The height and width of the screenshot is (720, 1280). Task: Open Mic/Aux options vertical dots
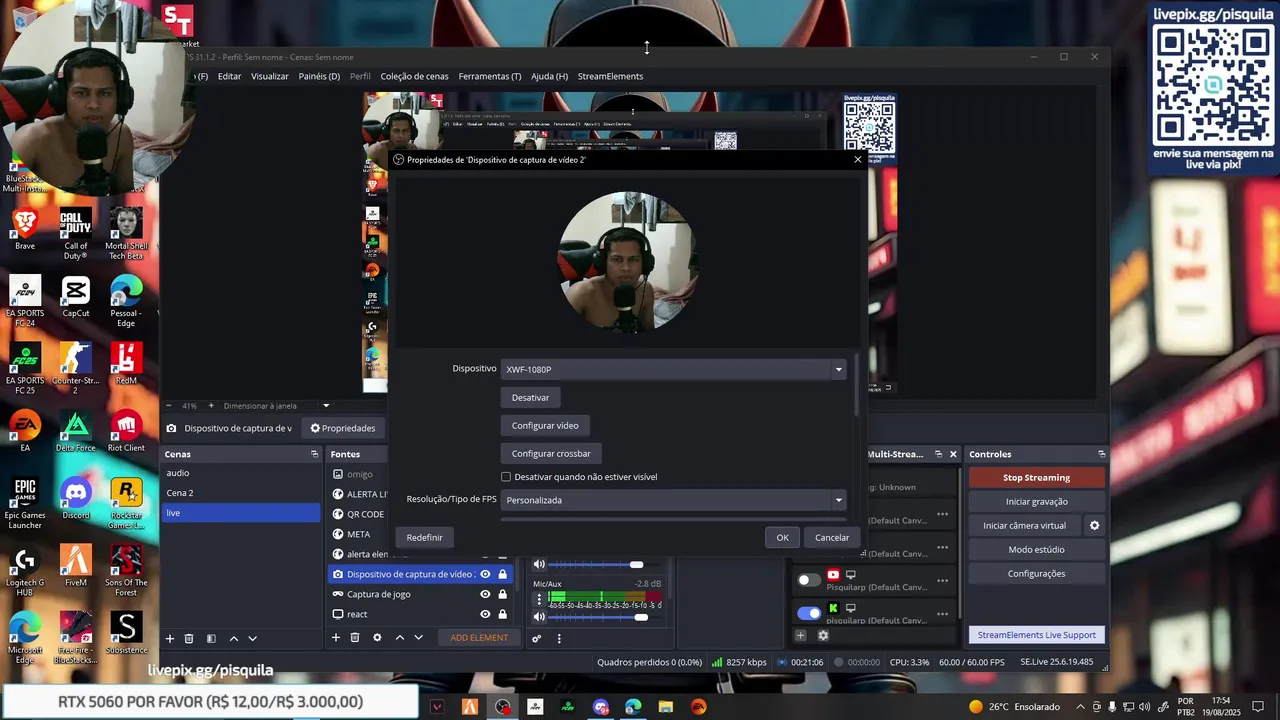coord(539,600)
